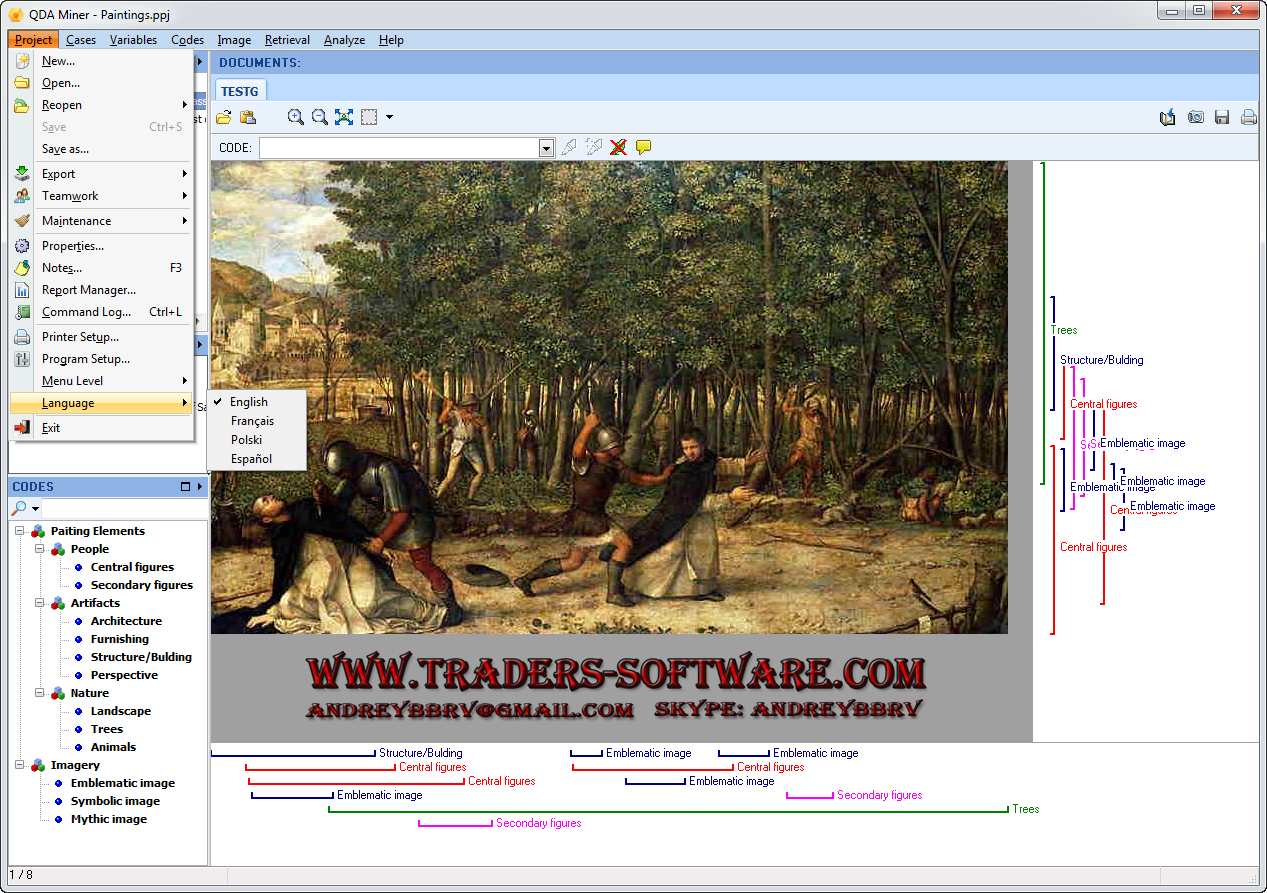Screen dimensions: 1267x893
Task: Collapse the People tree node
Action: 40,549
